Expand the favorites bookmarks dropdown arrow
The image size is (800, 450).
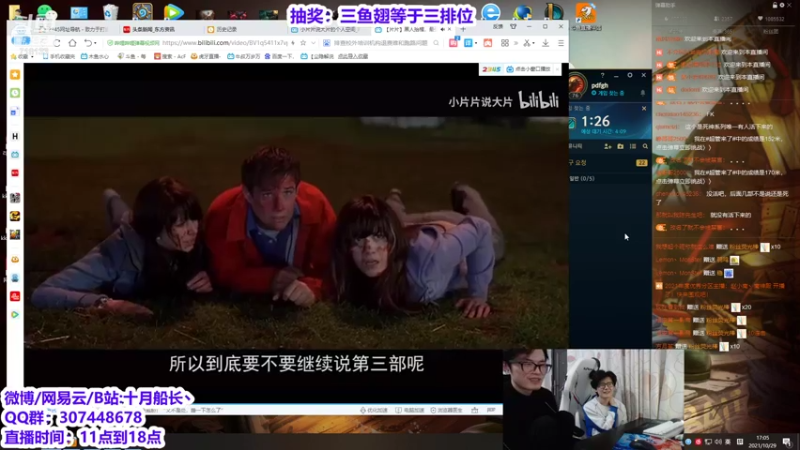[x=32, y=57]
